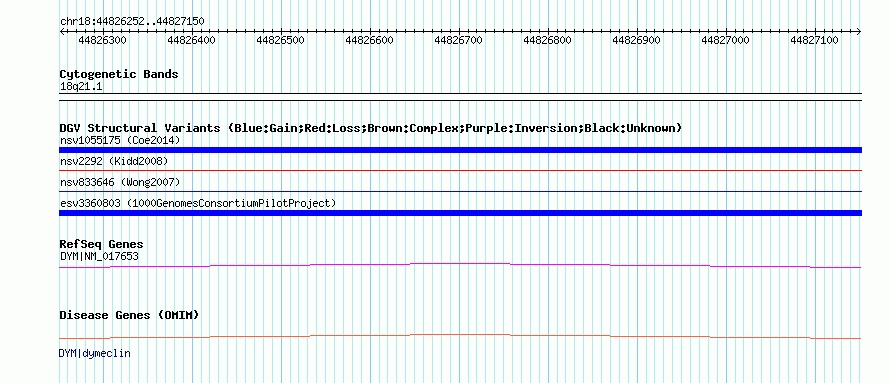Image resolution: width=890 pixels, height=383 pixels.
Task: Select the Disease Genes (OMIM) track title
Action: coord(129,315)
